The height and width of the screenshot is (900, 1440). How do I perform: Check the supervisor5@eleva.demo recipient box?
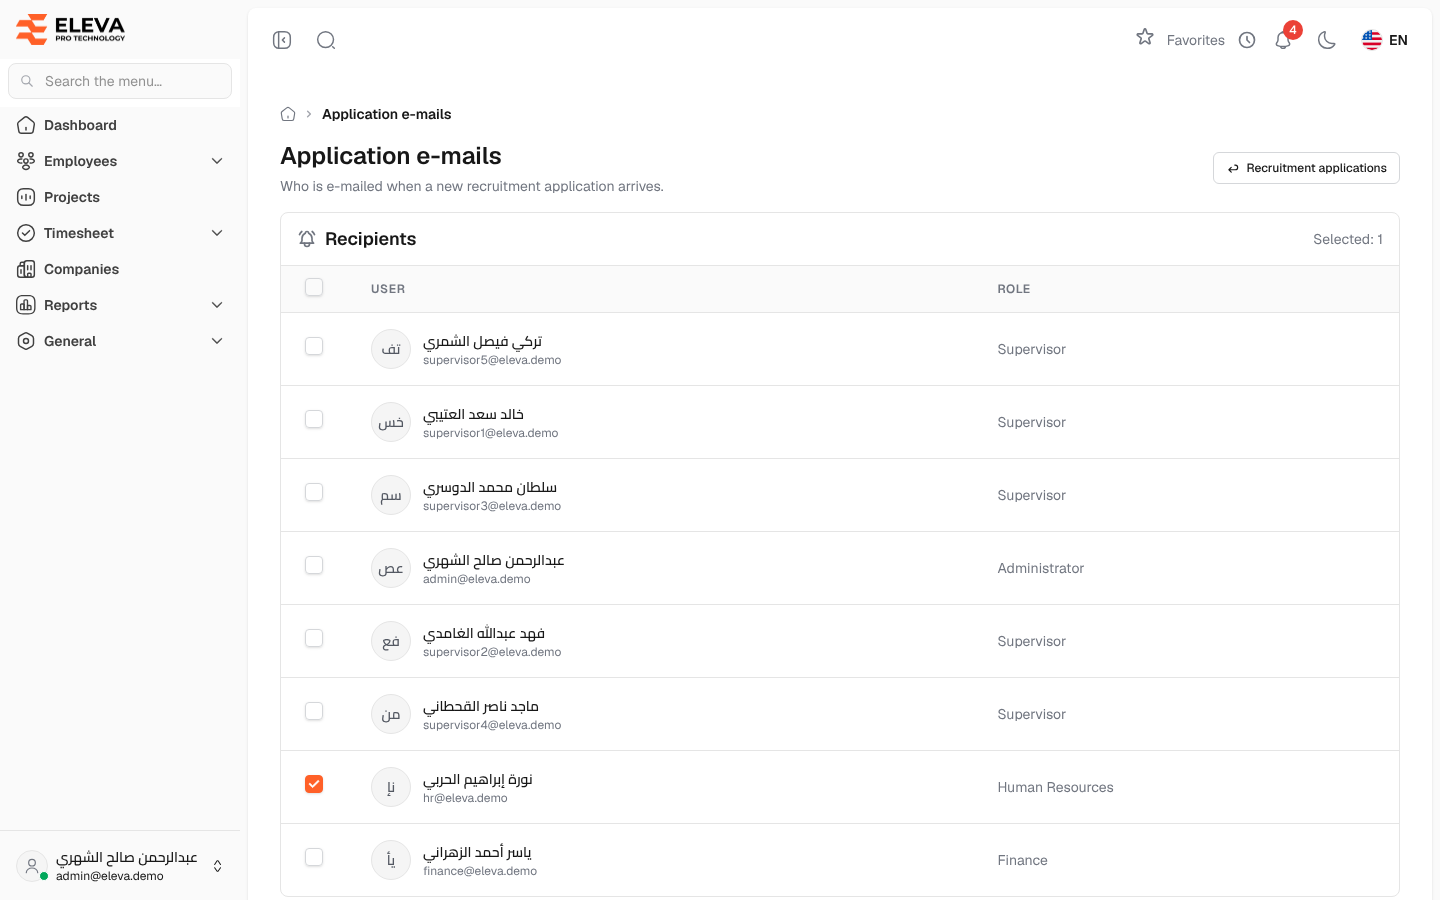314,346
